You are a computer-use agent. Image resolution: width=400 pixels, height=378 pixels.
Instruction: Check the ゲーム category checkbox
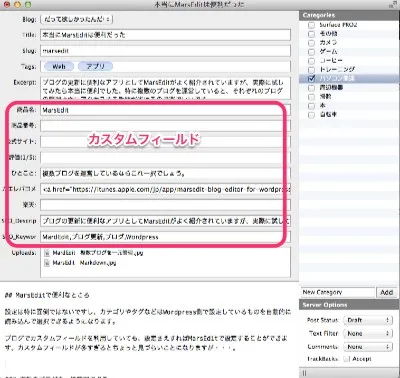click(x=311, y=52)
